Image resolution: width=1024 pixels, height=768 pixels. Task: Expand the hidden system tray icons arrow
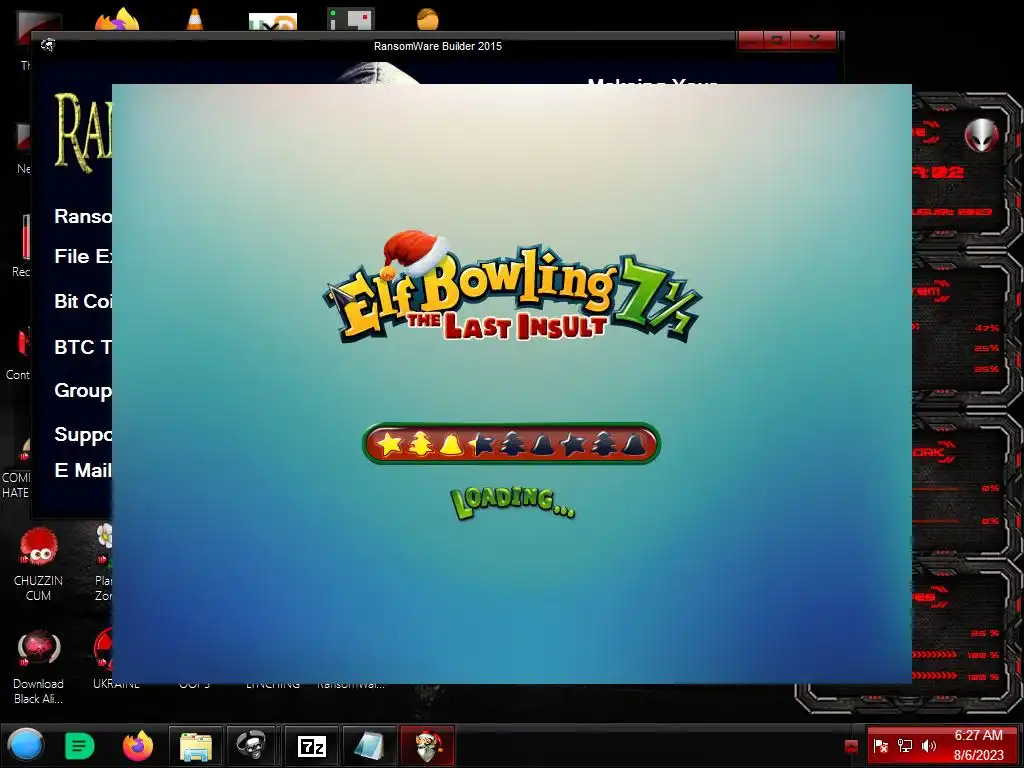pos(851,746)
